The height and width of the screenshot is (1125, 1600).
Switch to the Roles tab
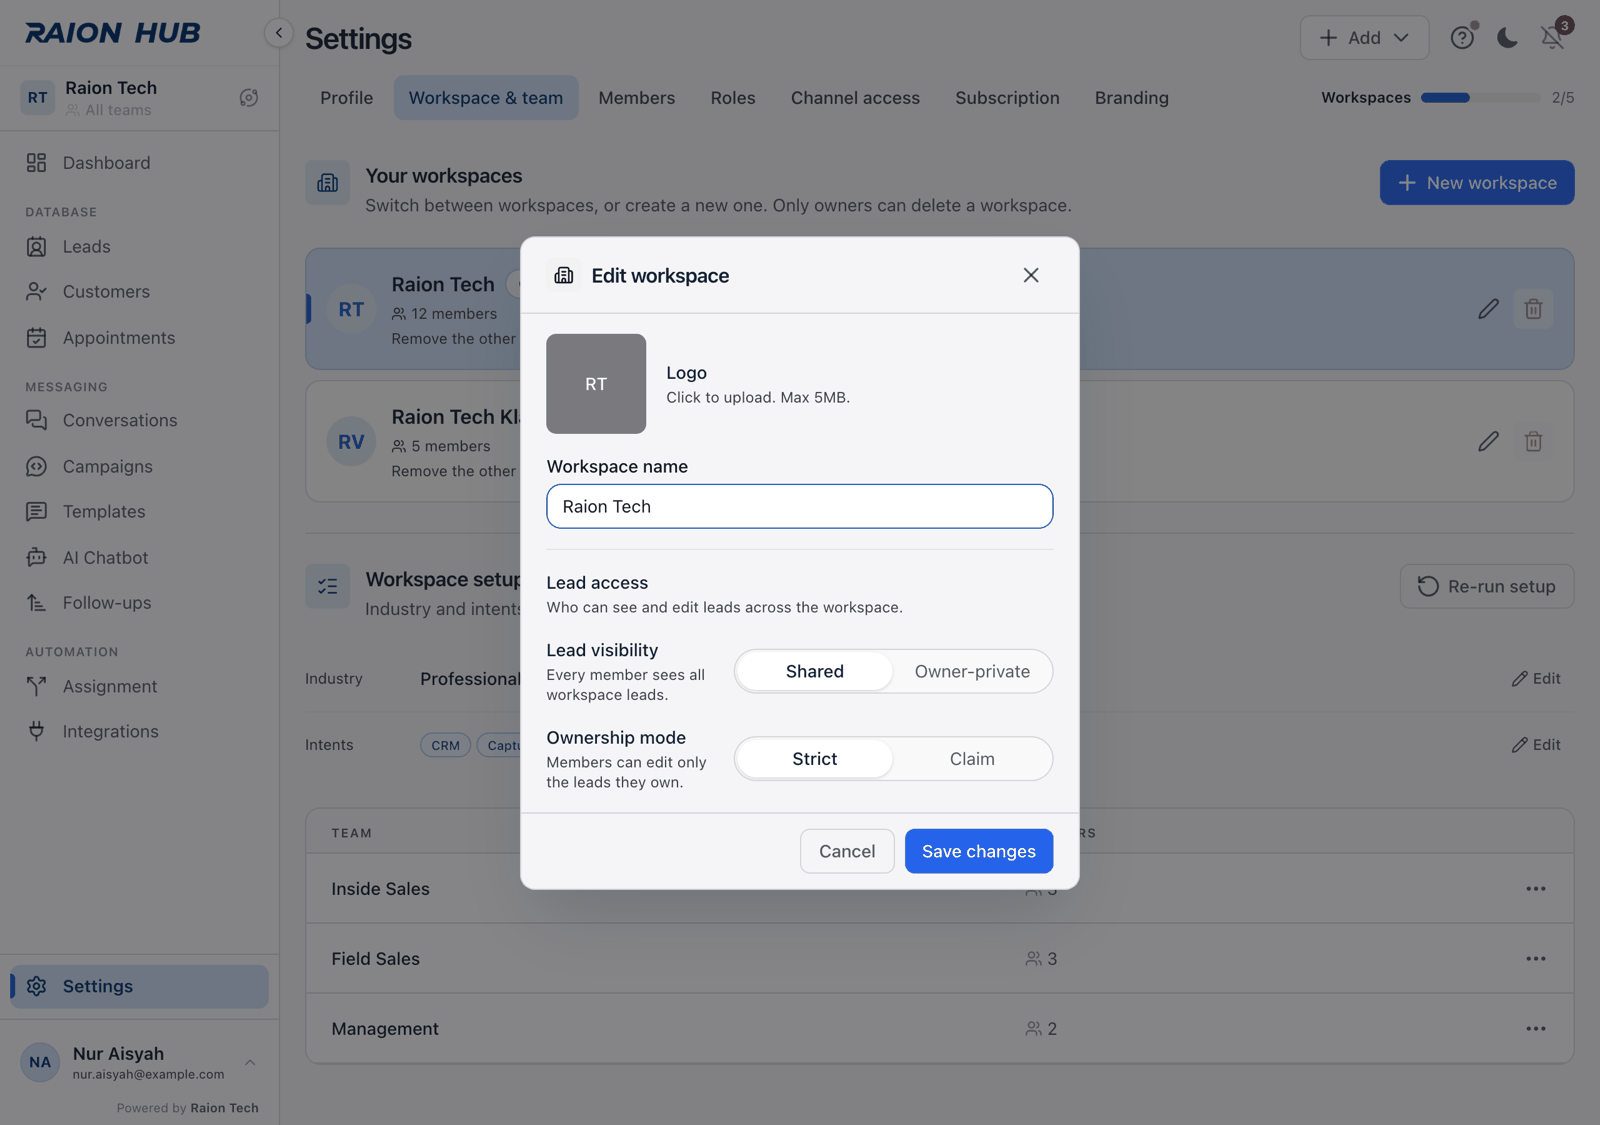coord(733,98)
